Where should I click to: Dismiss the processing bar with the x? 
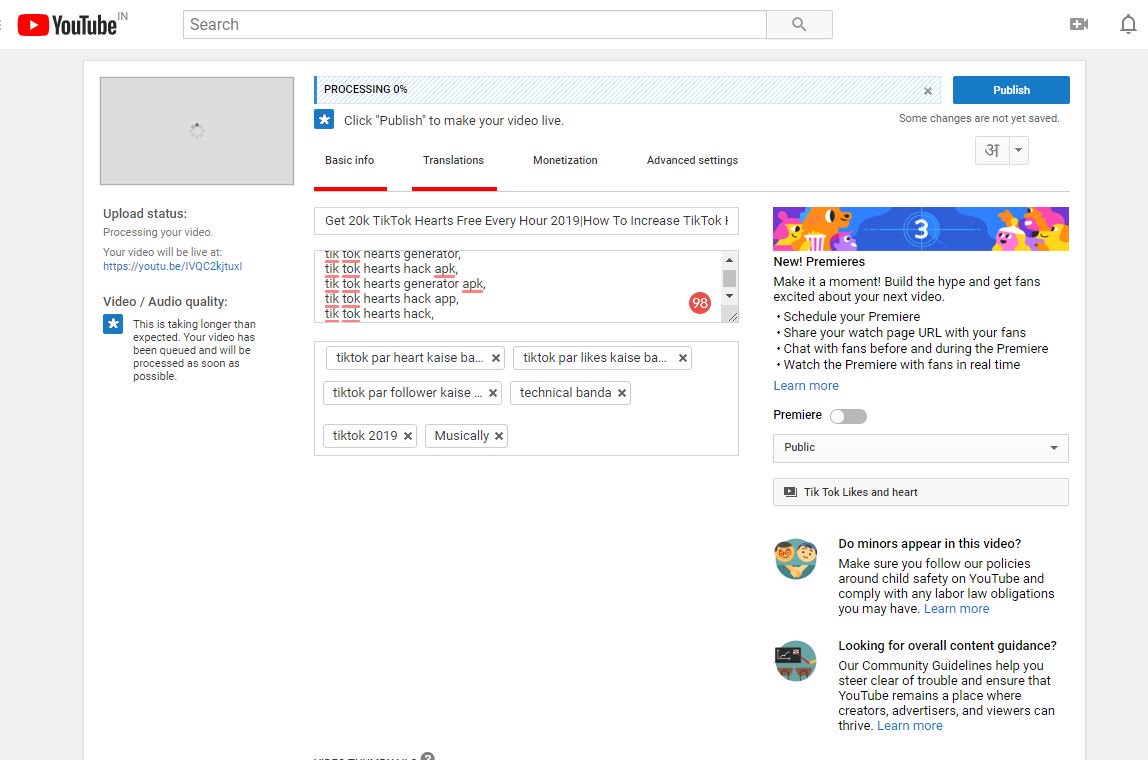(x=928, y=91)
